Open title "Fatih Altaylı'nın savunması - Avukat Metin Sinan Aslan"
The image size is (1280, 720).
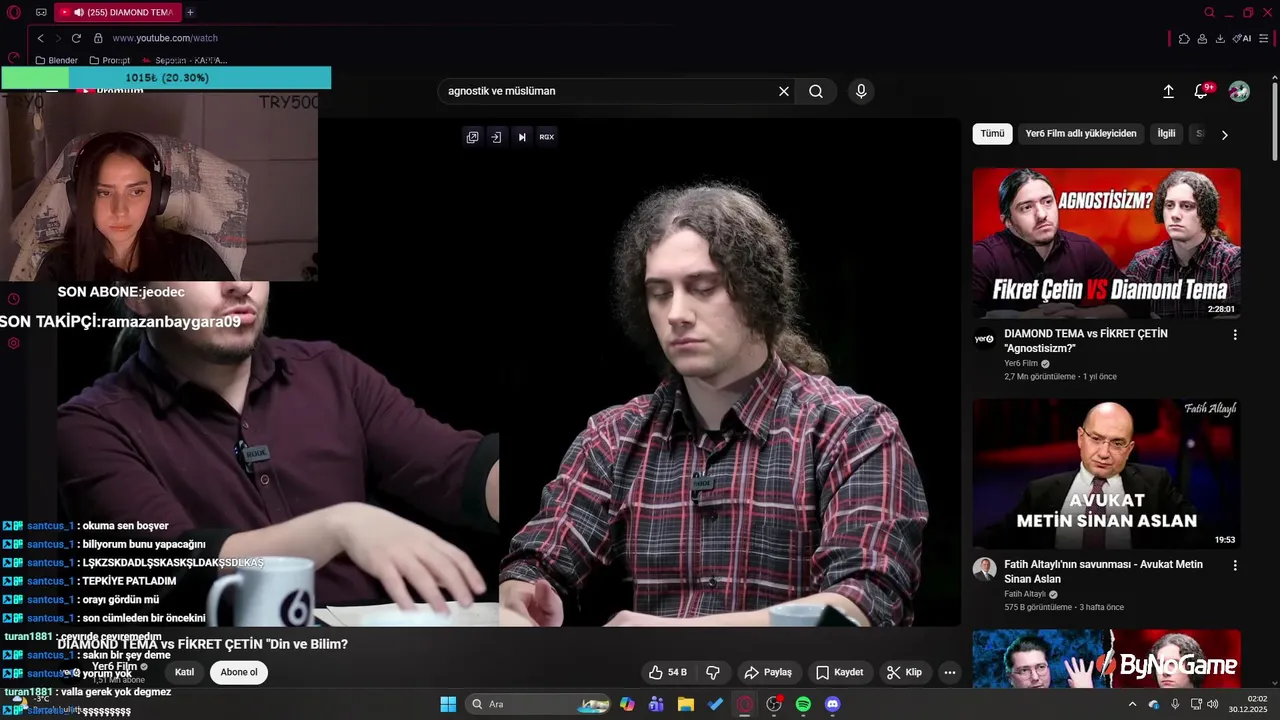(1103, 571)
